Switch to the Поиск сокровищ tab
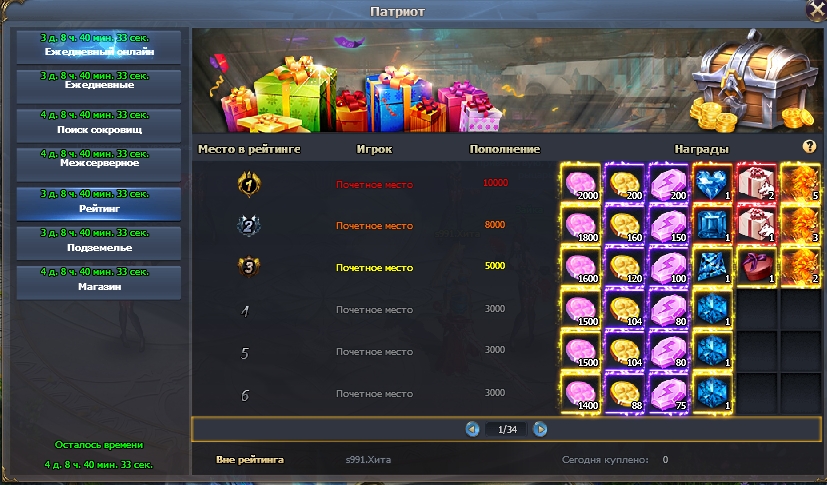The width and height of the screenshot is (827, 485). click(99, 125)
